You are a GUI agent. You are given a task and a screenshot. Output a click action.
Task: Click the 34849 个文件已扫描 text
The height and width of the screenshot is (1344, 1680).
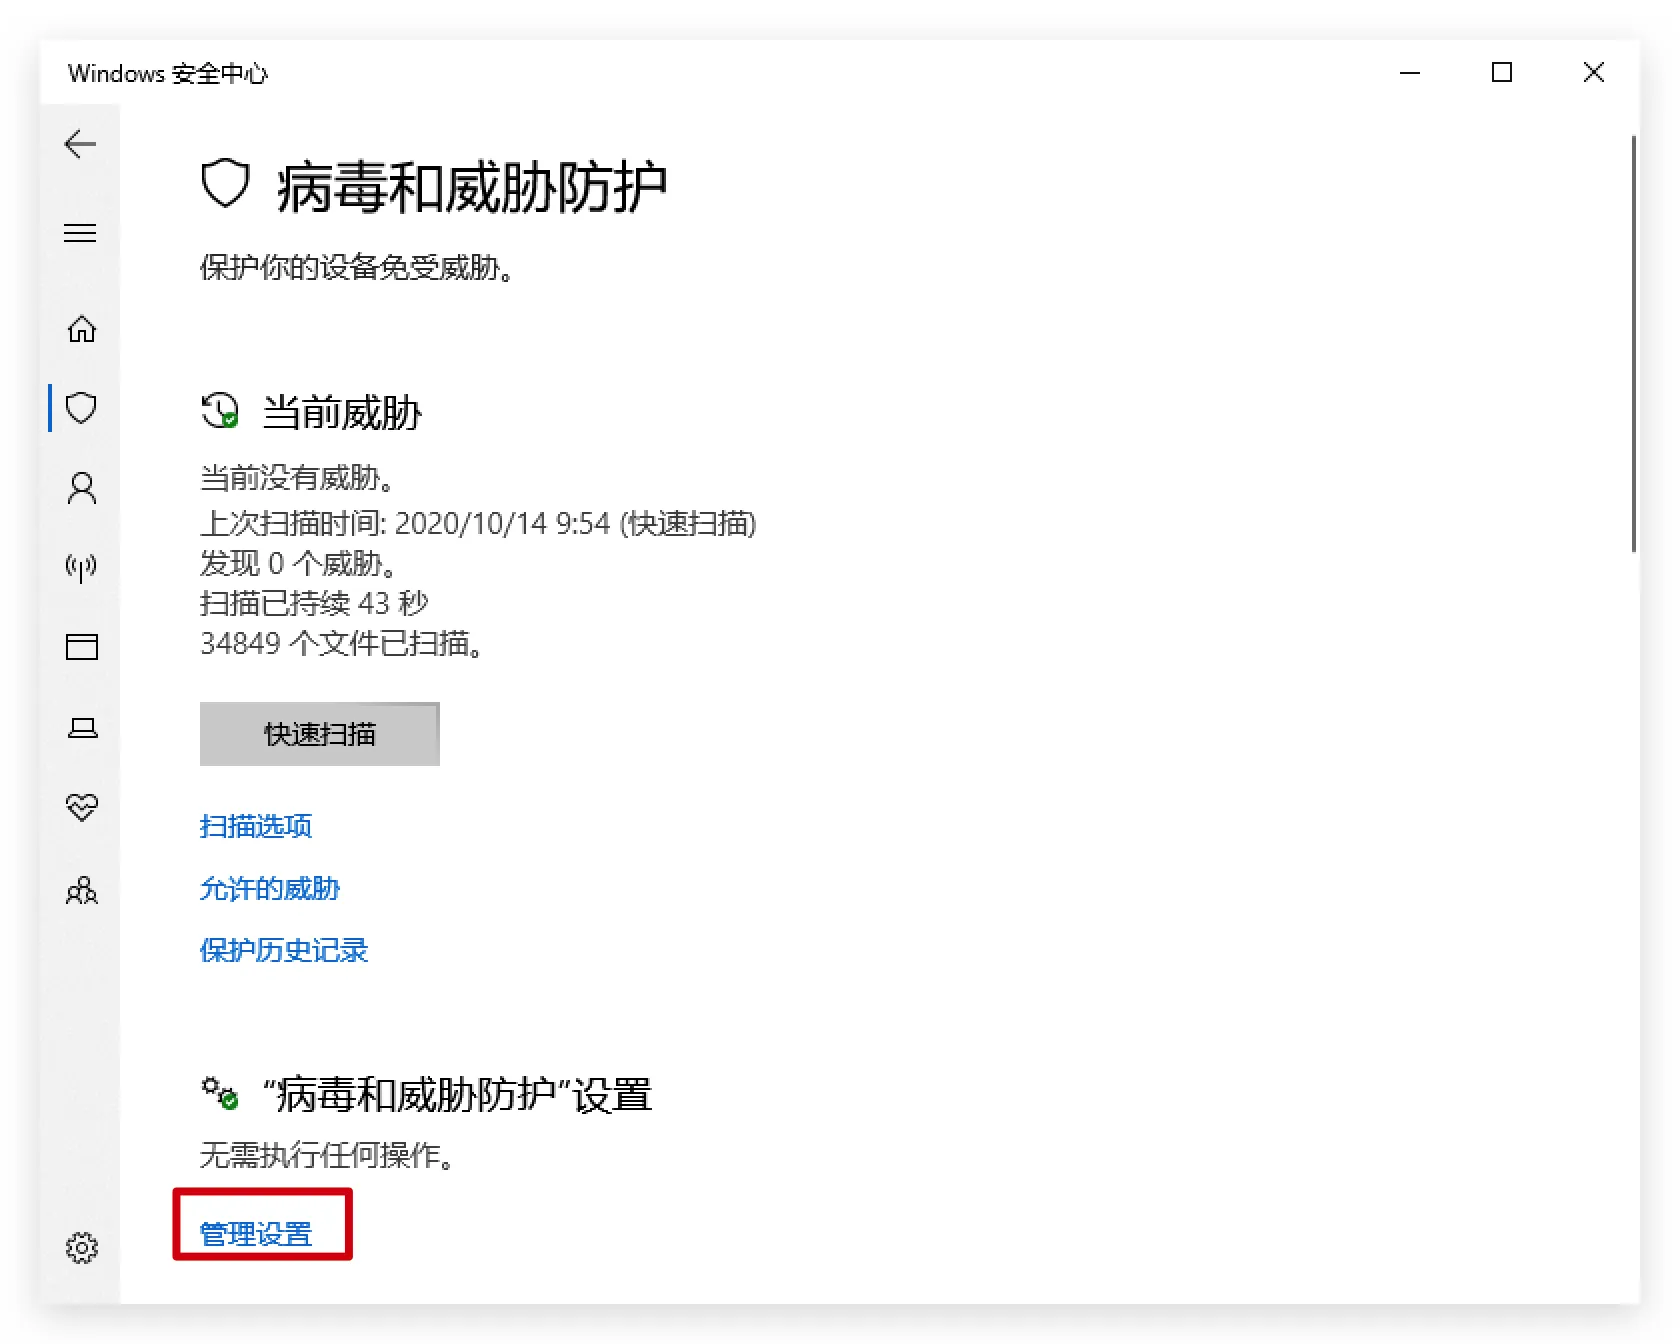point(342,643)
